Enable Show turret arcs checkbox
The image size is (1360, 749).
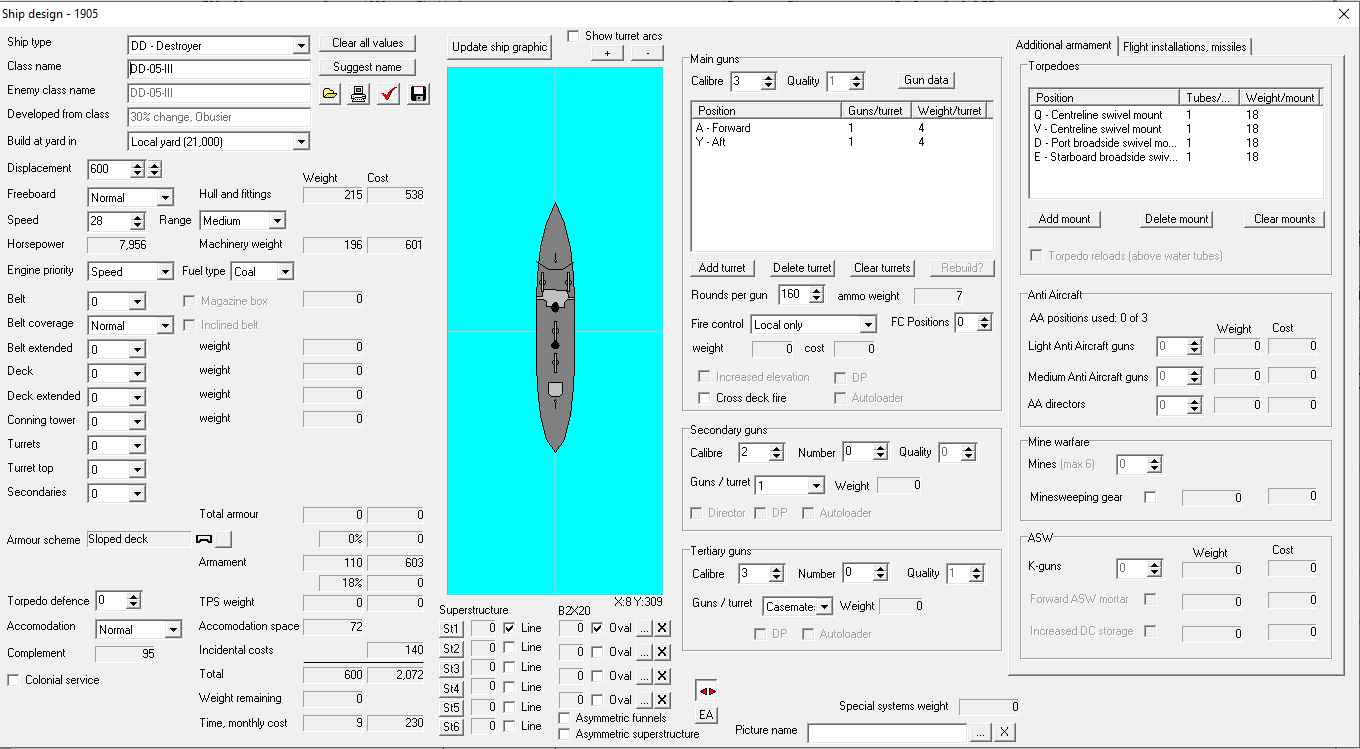click(574, 36)
